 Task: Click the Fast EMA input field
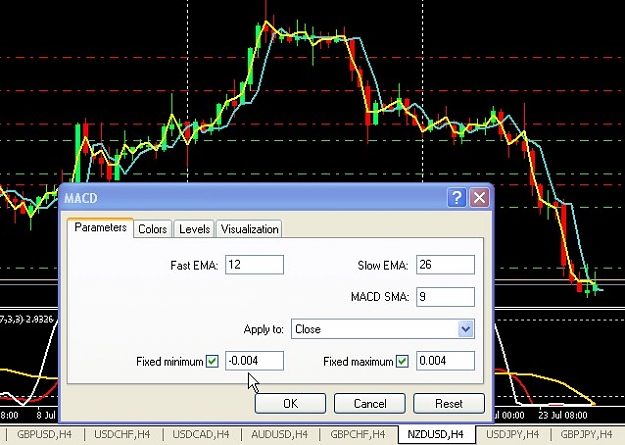click(254, 265)
